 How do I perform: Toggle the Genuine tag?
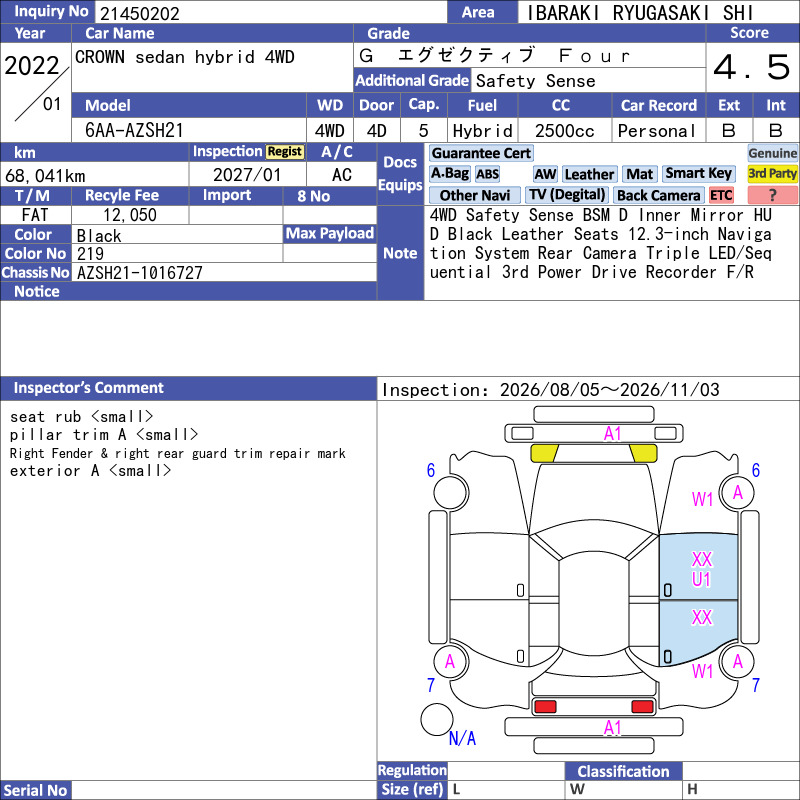pos(772,153)
